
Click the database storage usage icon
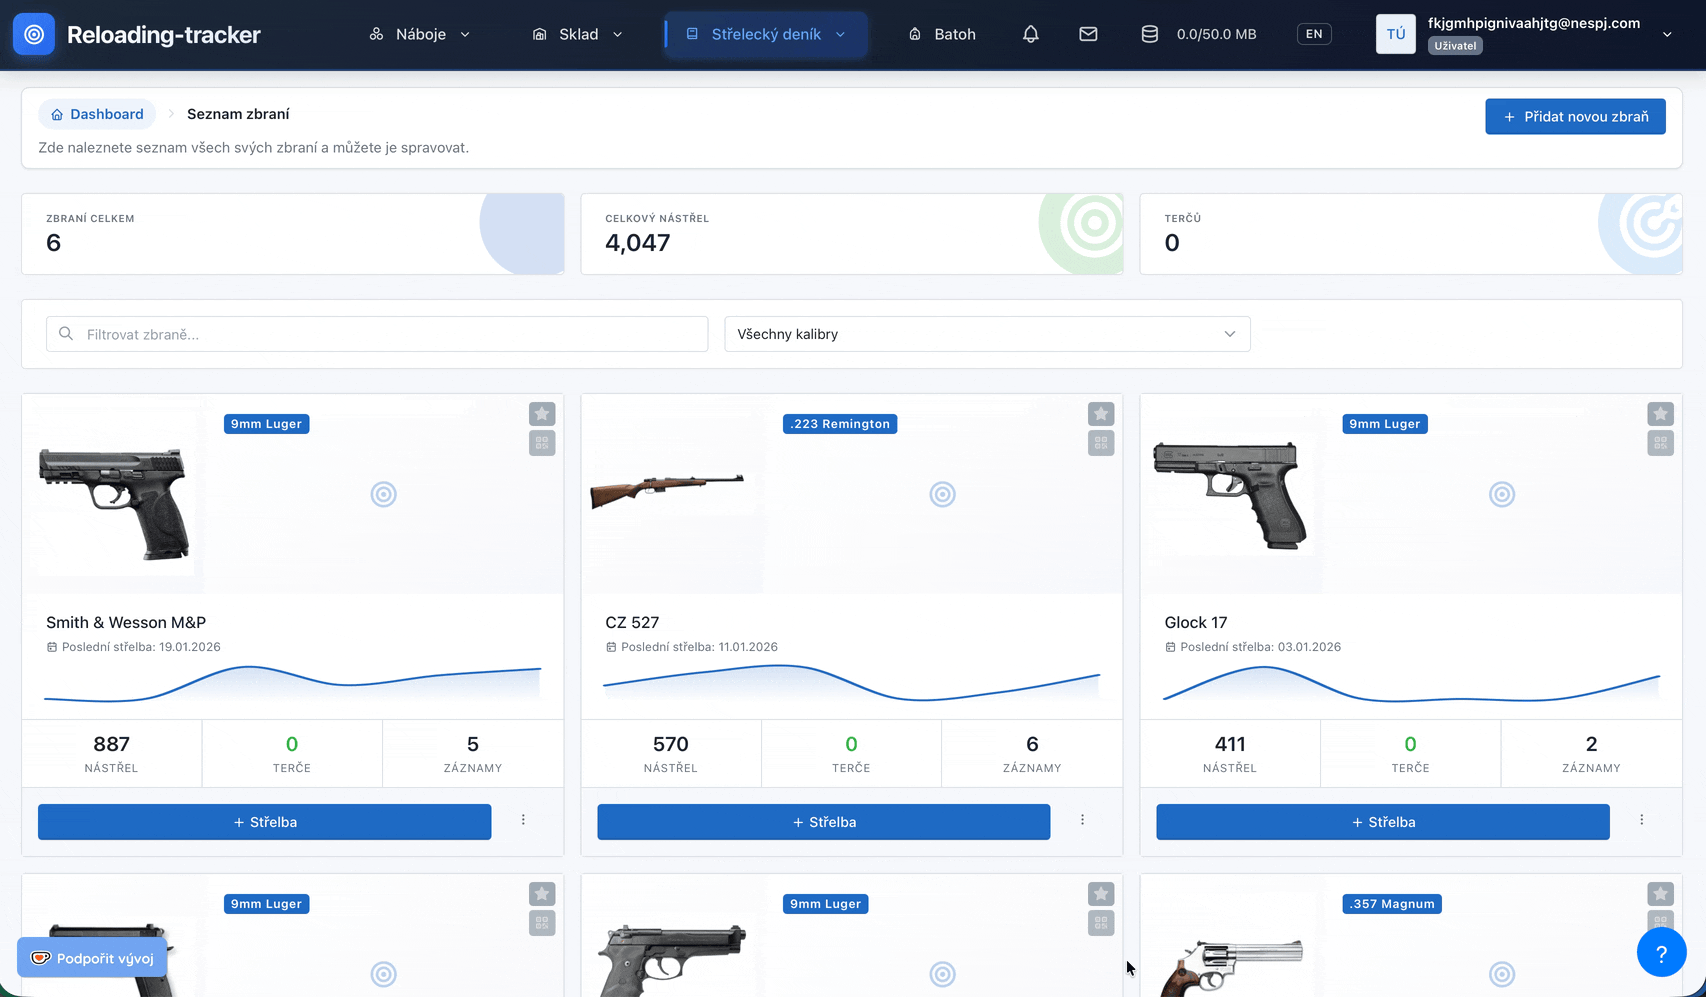click(x=1149, y=34)
